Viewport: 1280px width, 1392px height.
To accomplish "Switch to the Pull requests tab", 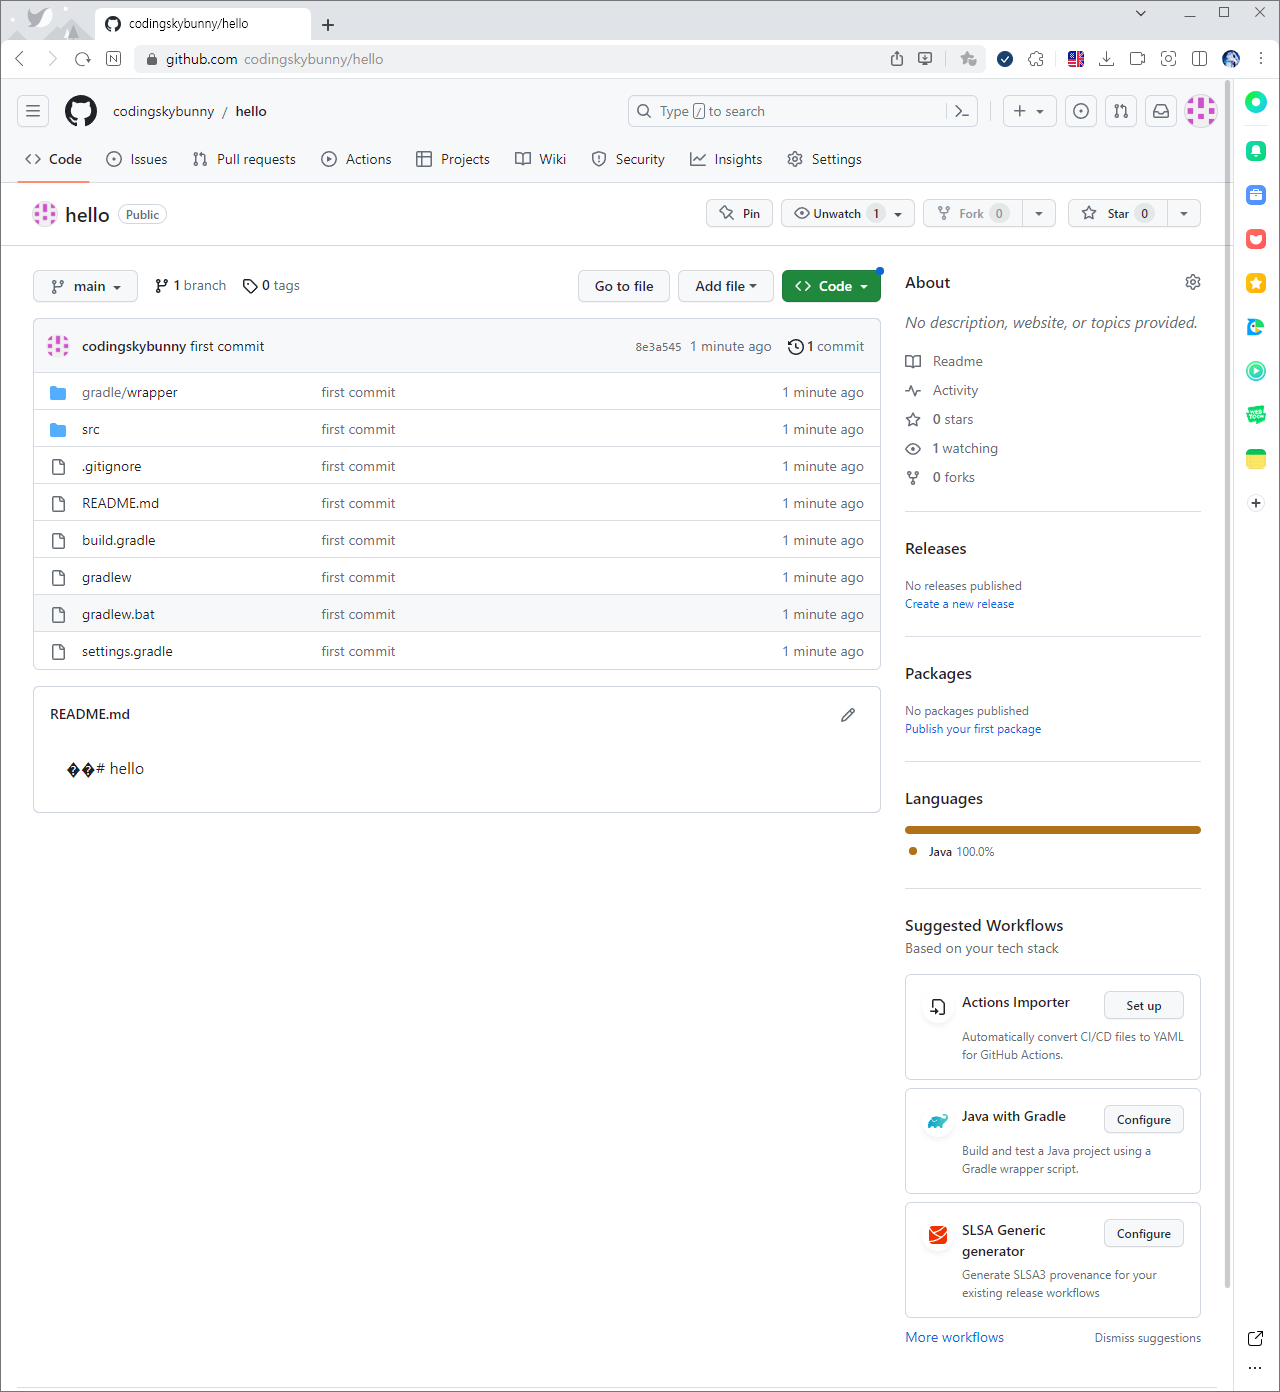I will click(x=244, y=159).
